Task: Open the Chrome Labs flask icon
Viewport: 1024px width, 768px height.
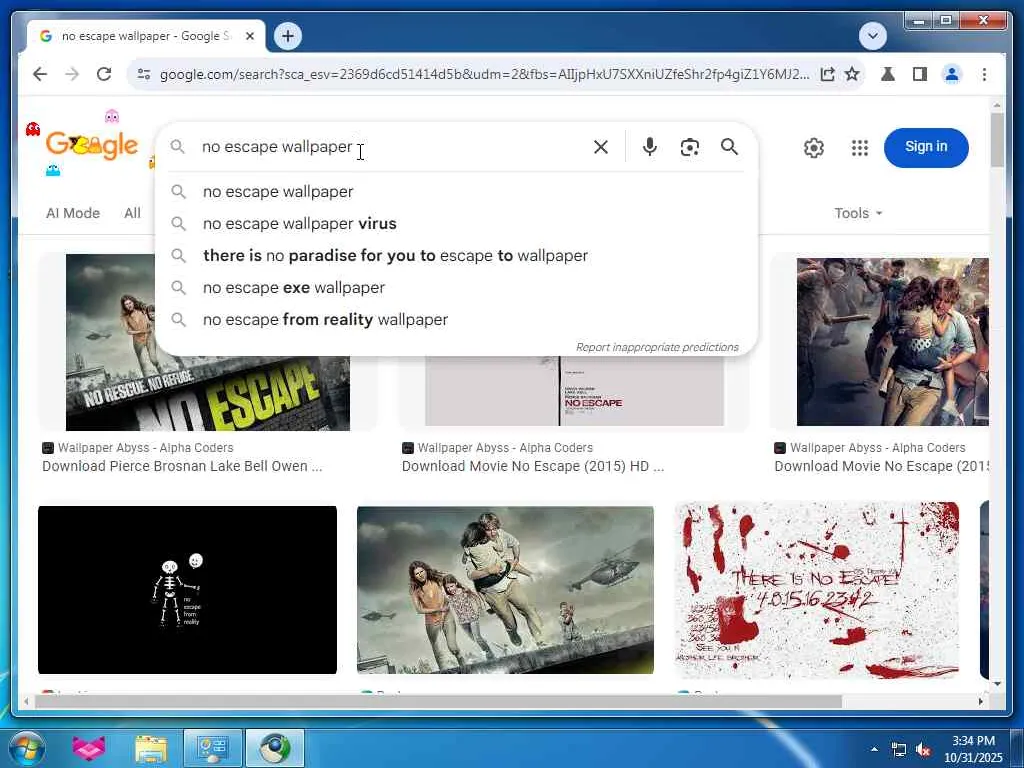Action: [x=888, y=74]
